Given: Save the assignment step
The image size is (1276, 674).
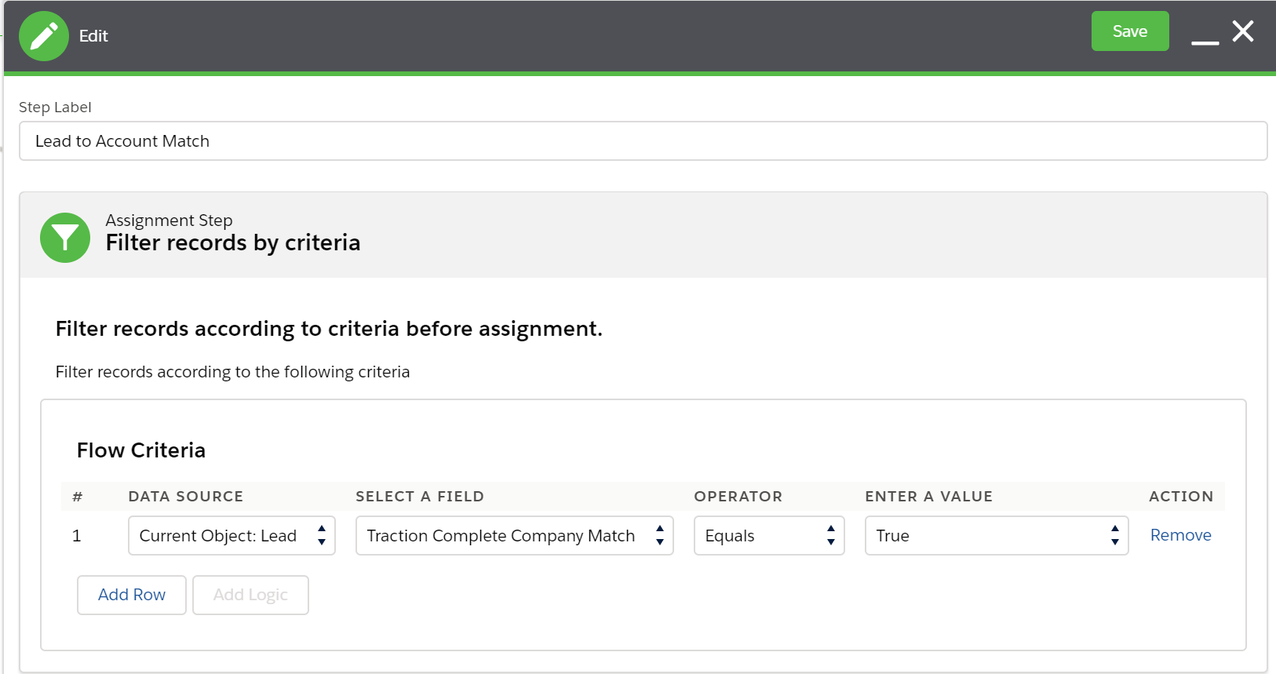Looking at the screenshot, I should 1130,31.
